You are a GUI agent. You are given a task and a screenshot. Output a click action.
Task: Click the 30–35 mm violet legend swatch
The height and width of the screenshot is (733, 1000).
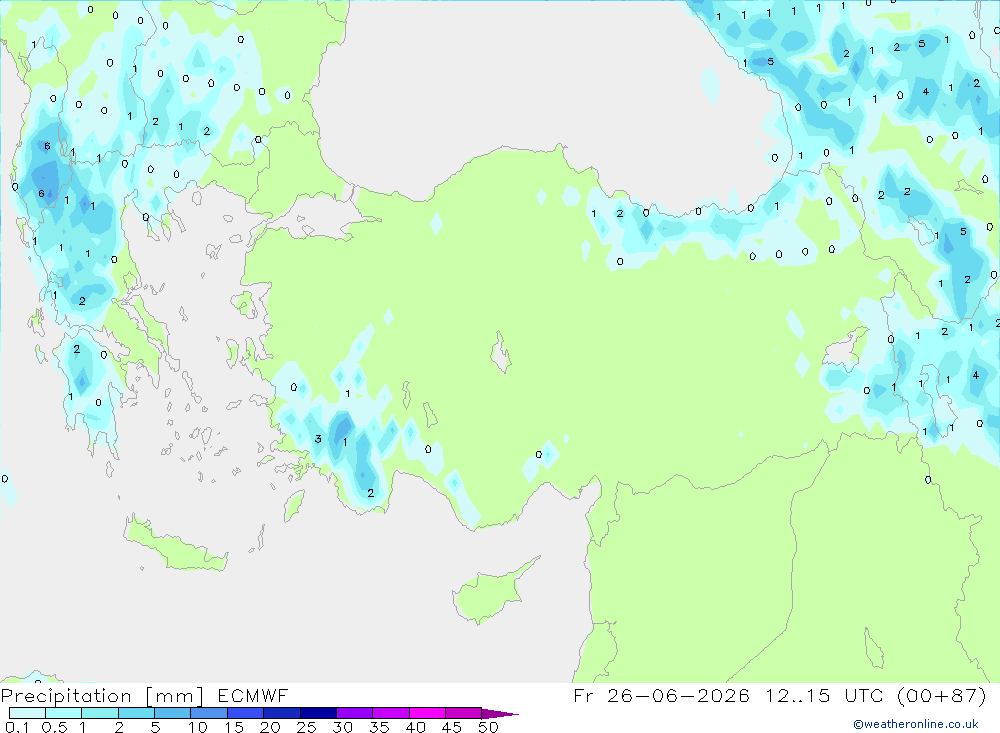click(355, 713)
